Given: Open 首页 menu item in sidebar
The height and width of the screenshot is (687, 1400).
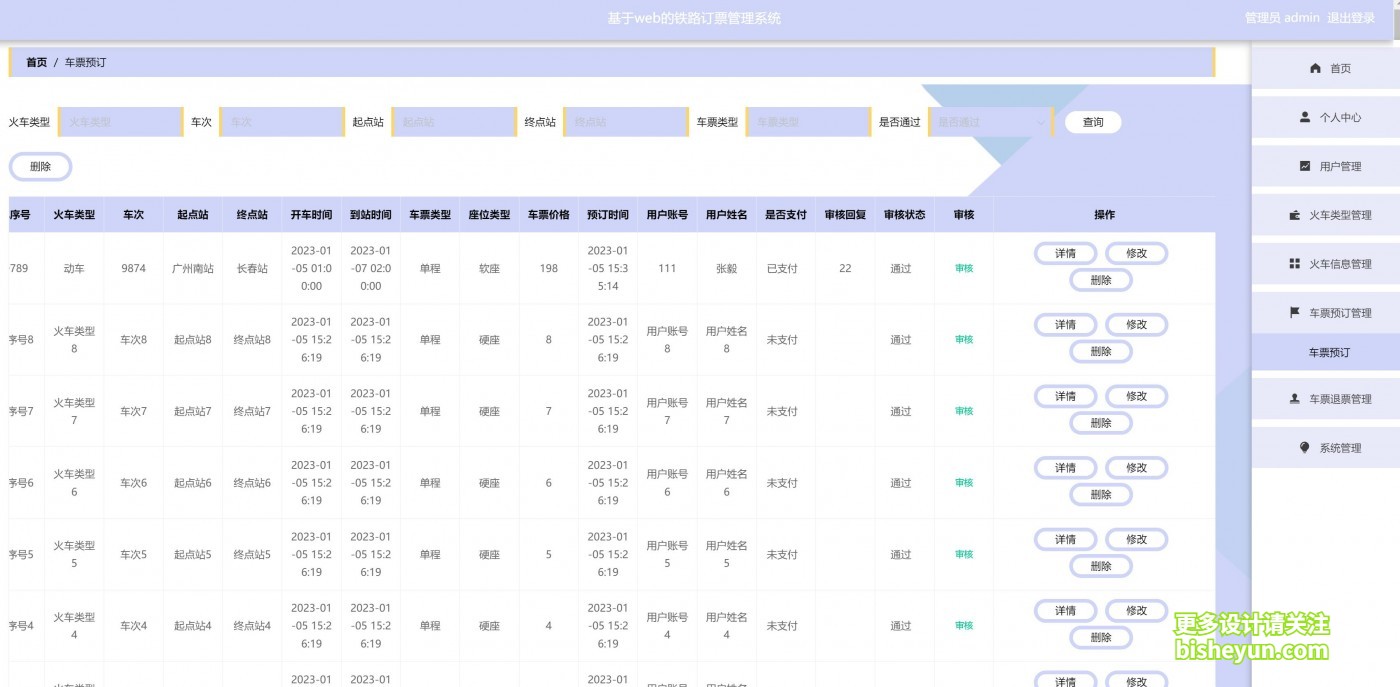Looking at the screenshot, I should [1326, 68].
